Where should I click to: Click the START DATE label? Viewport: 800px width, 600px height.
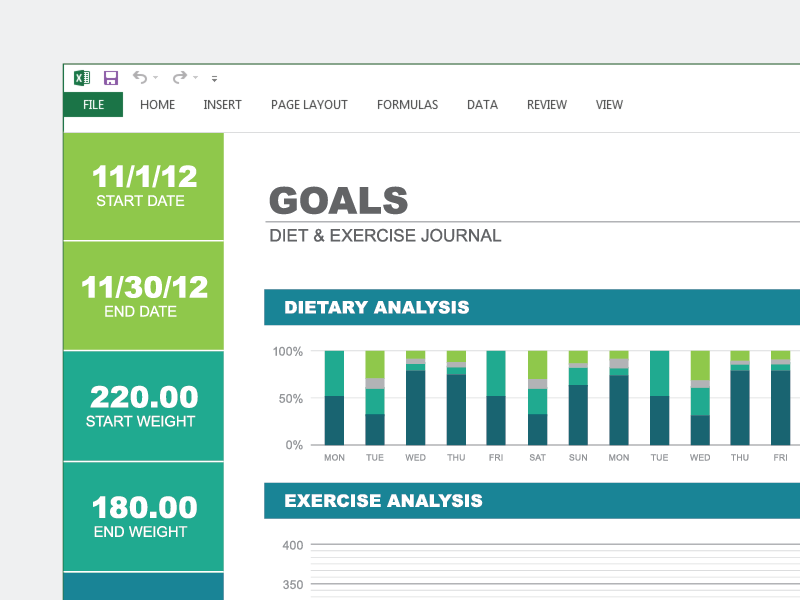tap(140, 201)
